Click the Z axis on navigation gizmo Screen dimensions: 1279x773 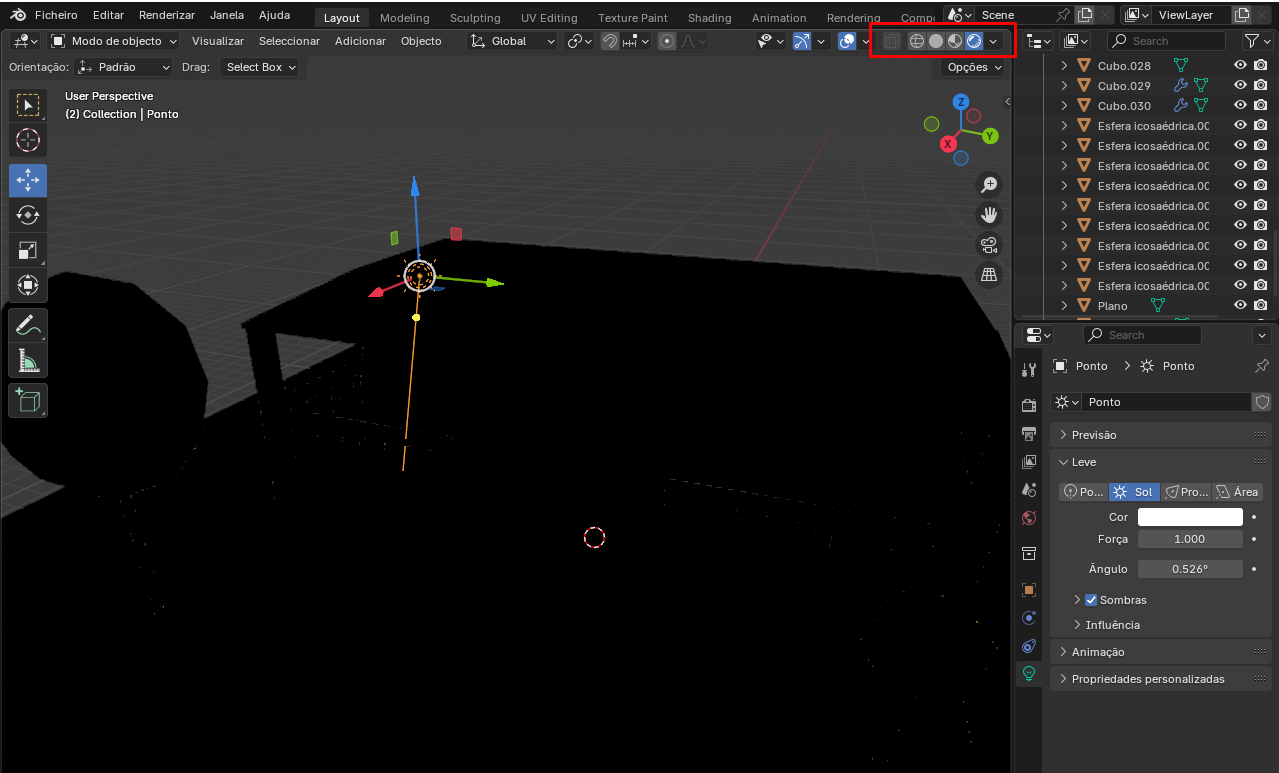[961, 102]
